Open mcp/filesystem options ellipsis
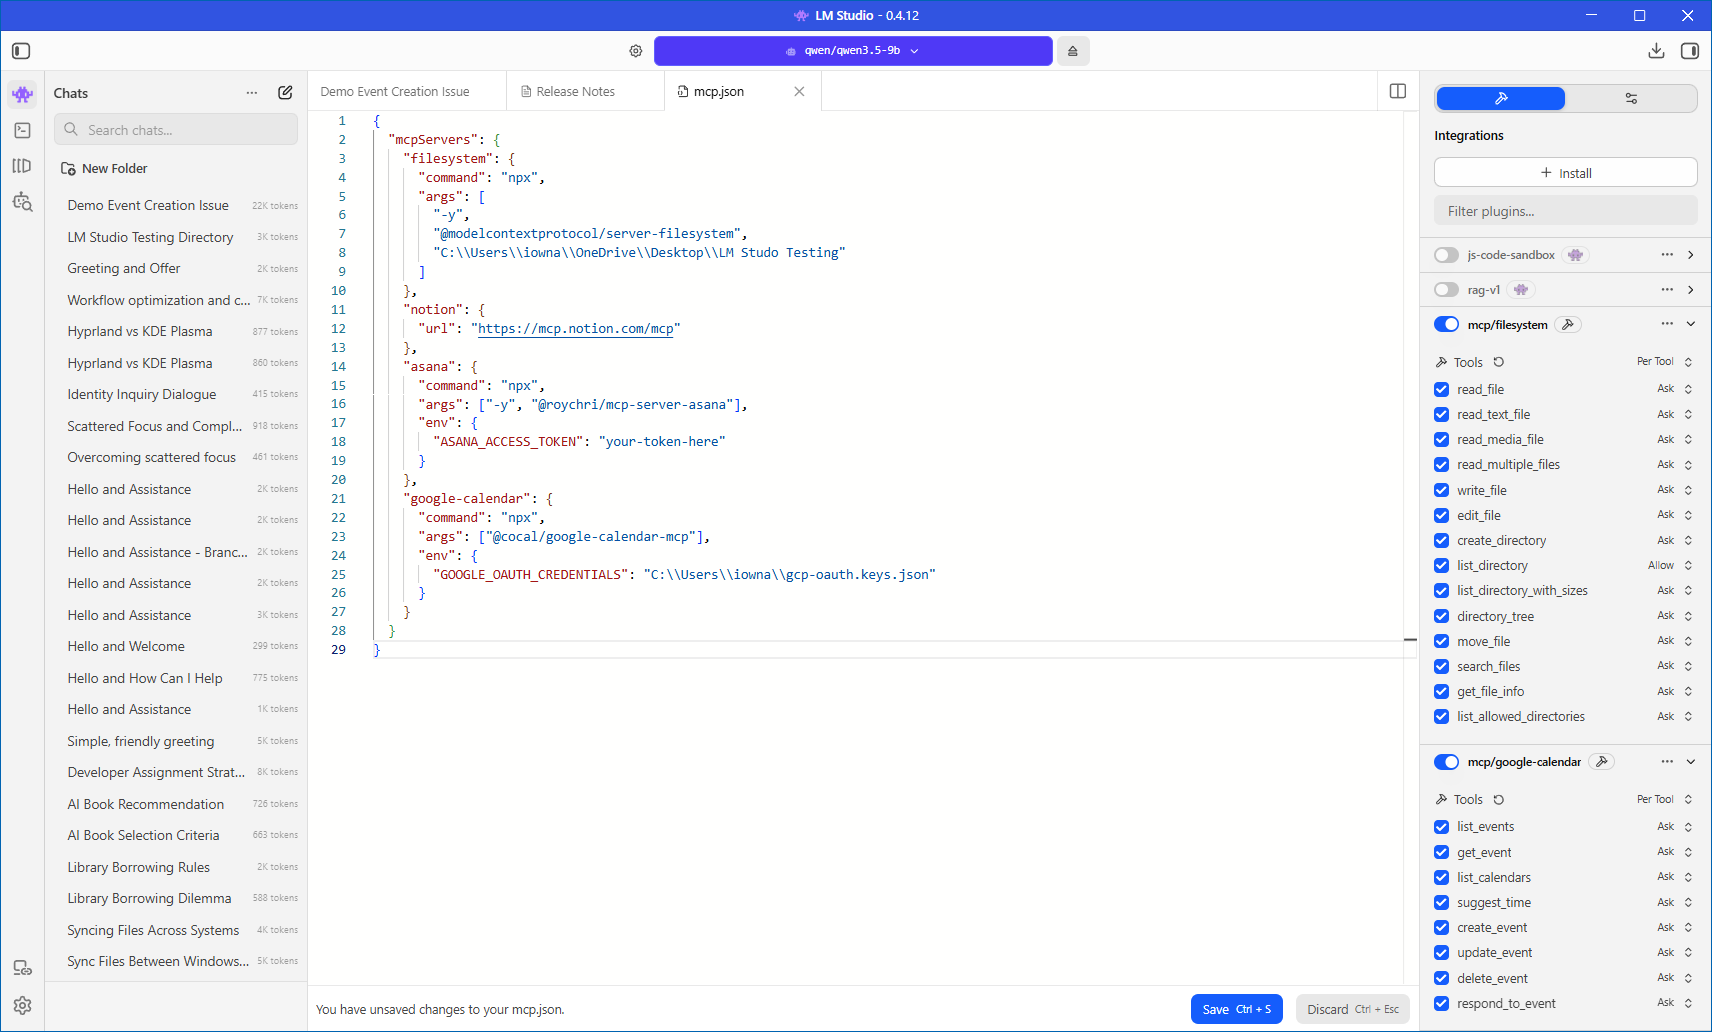 pyautogui.click(x=1667, y=324)
